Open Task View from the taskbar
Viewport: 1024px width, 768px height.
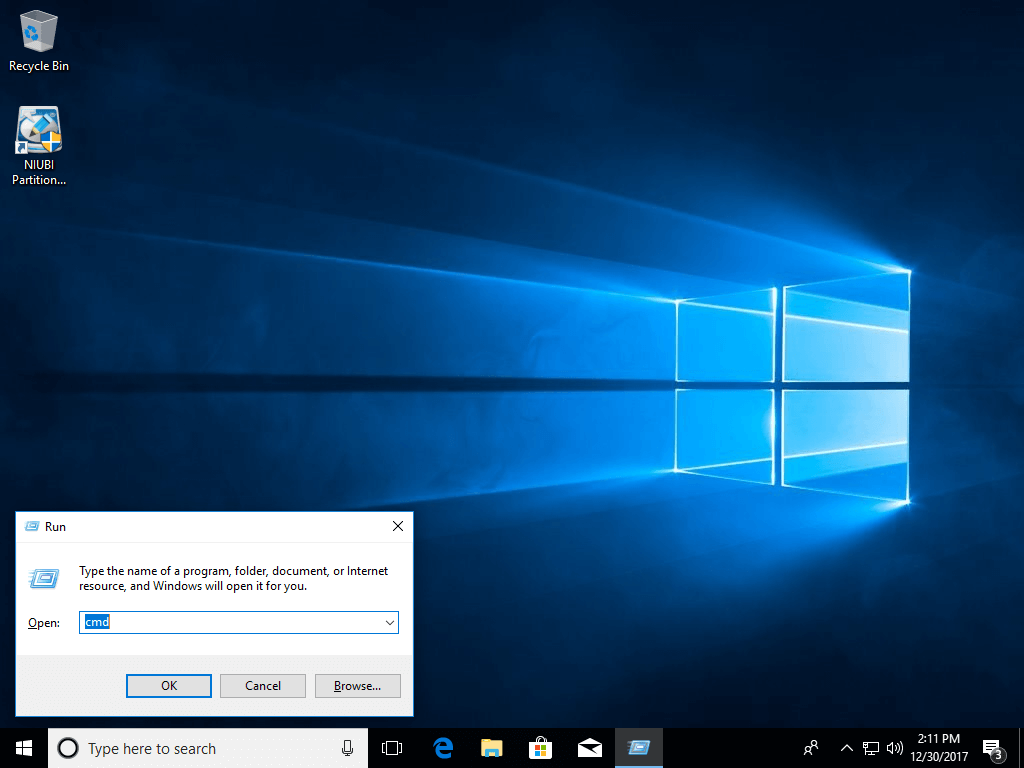click(x=392, y=748)
